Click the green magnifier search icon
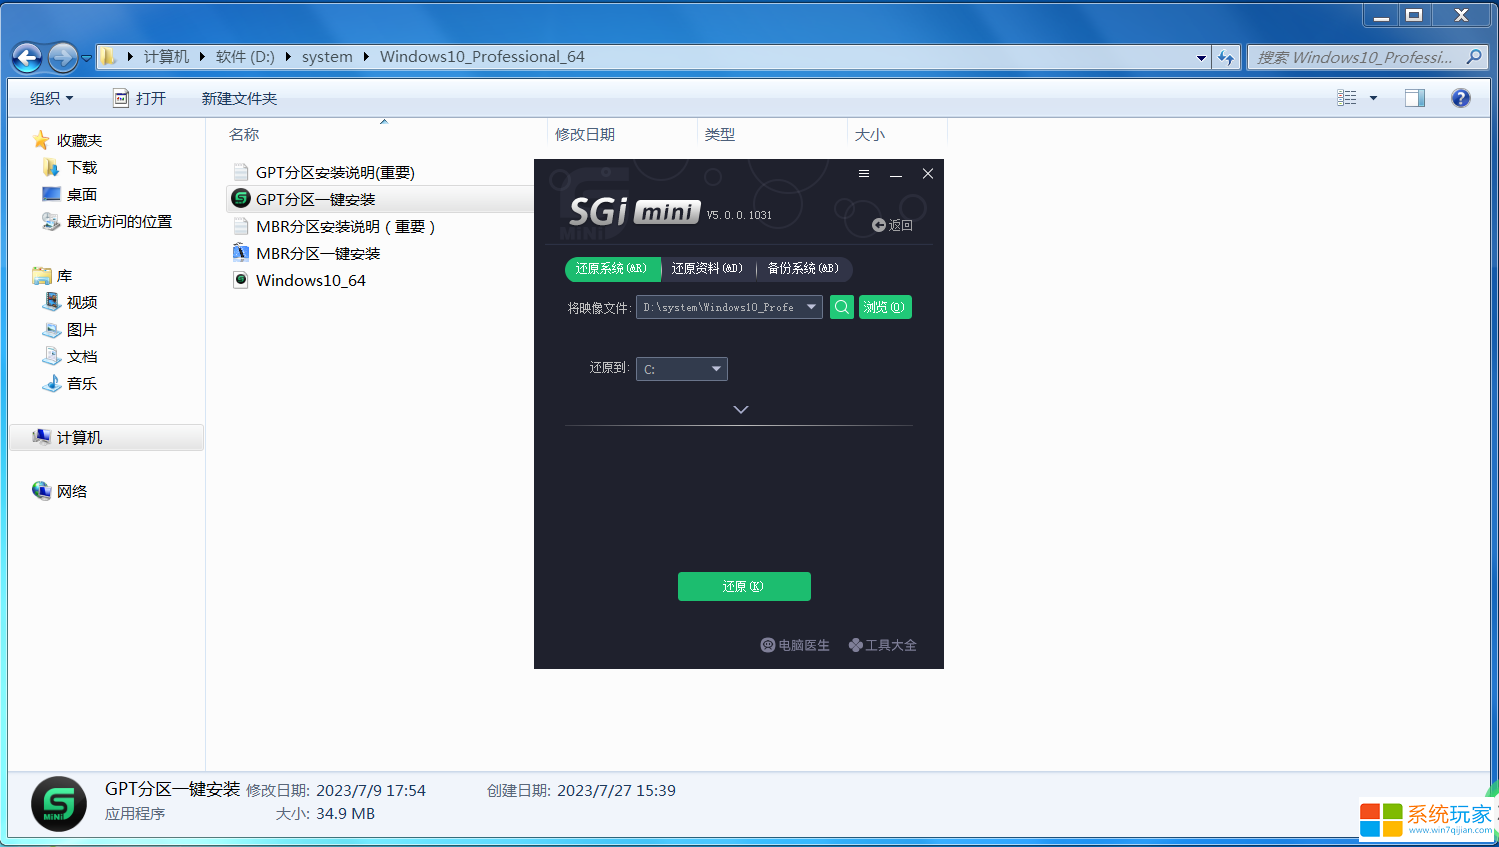The height and width of the screenshot is (847, 1499). point(841,307)
